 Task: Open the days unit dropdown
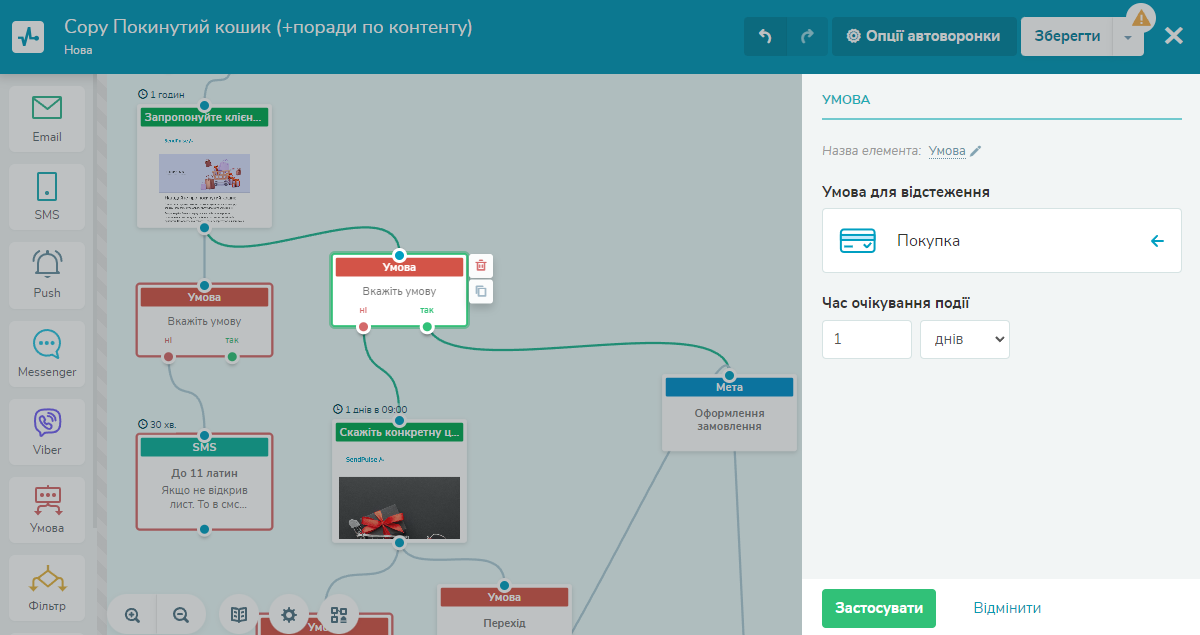(x=964, y=339)
